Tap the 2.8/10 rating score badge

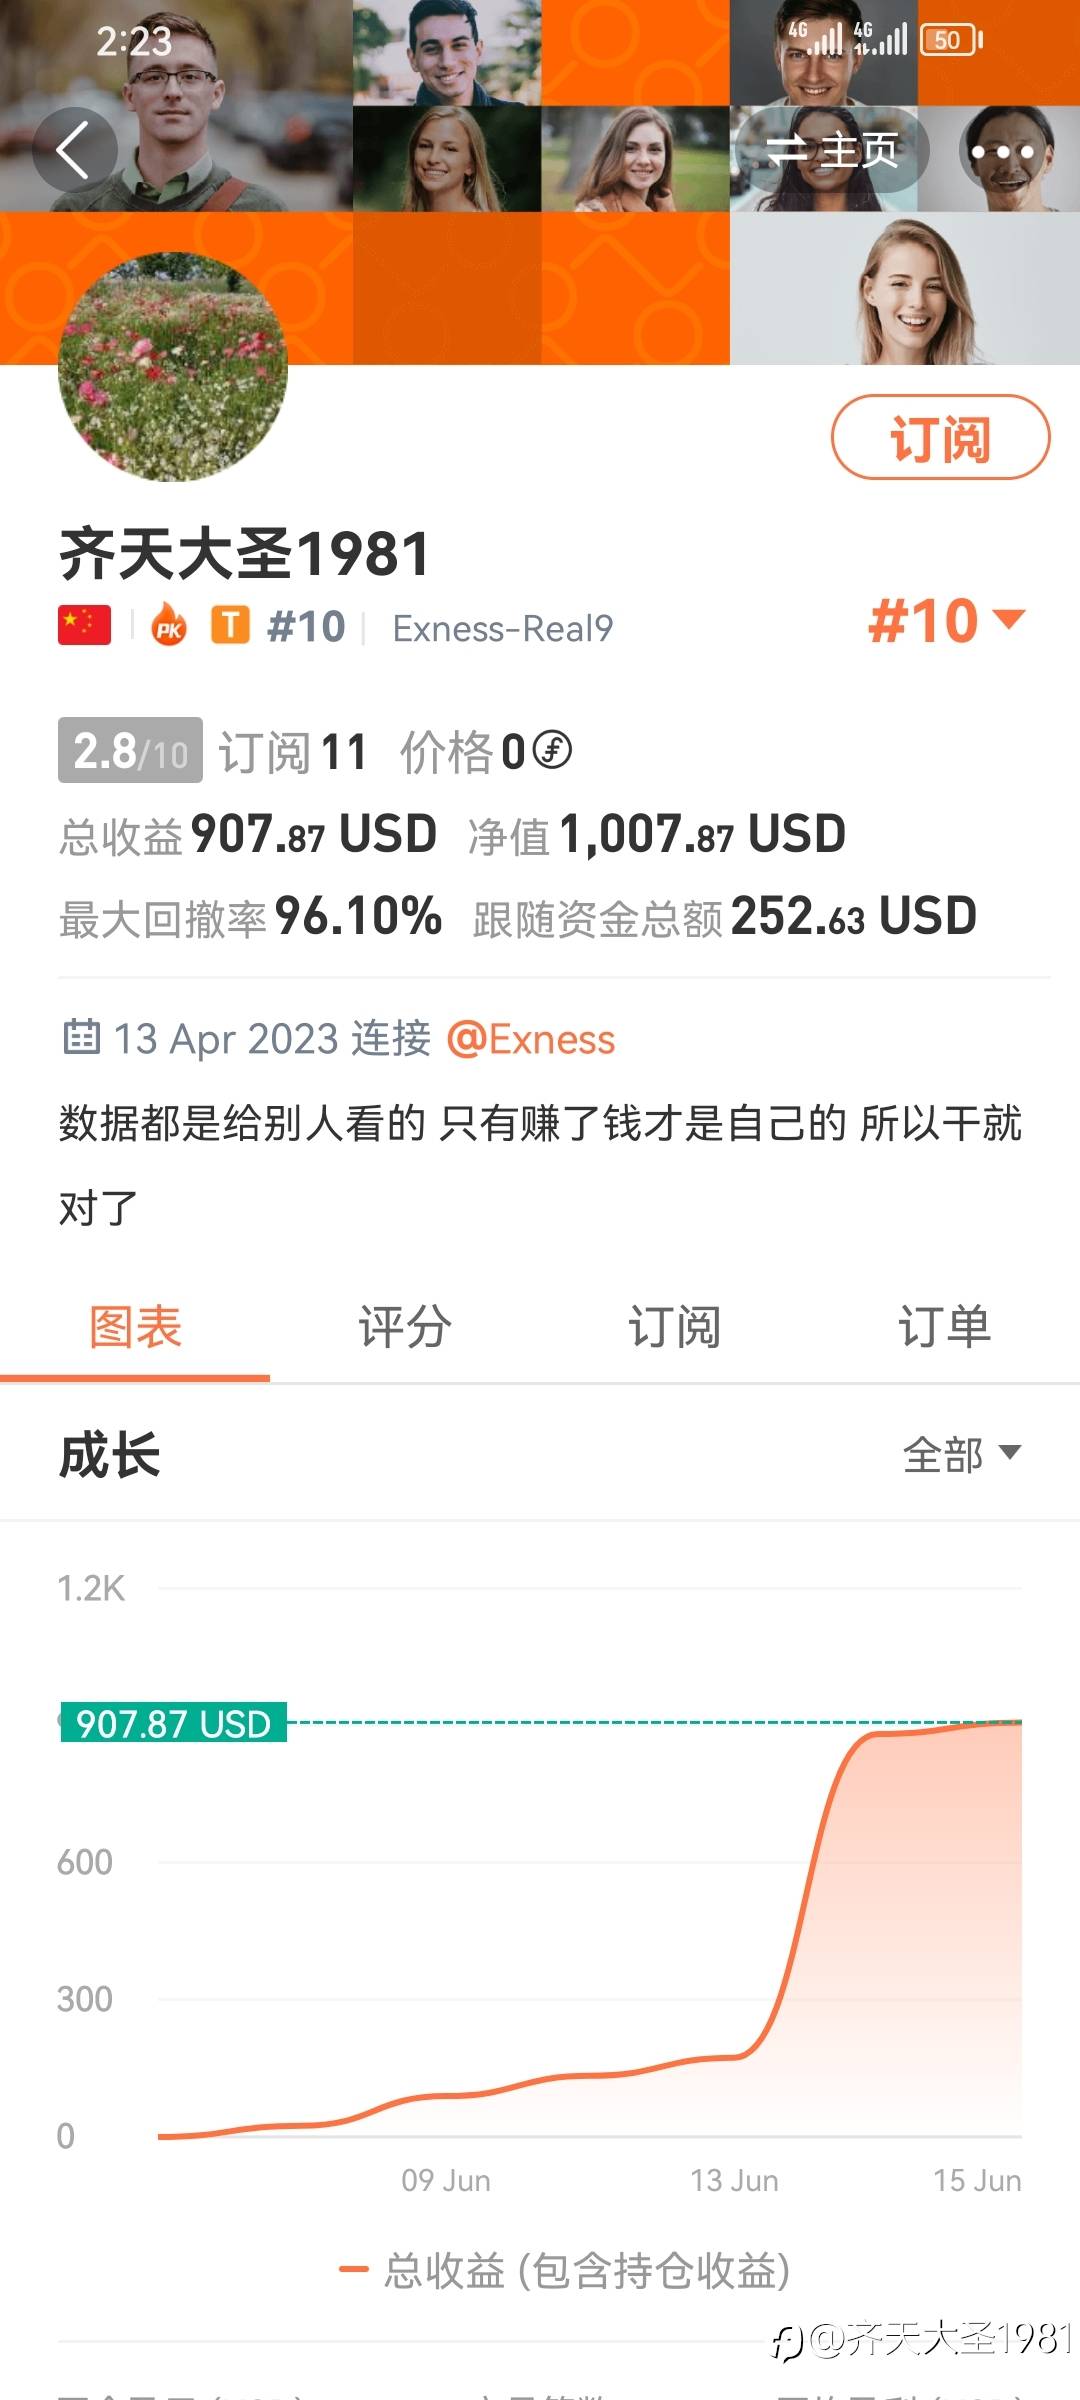[130, 750]
